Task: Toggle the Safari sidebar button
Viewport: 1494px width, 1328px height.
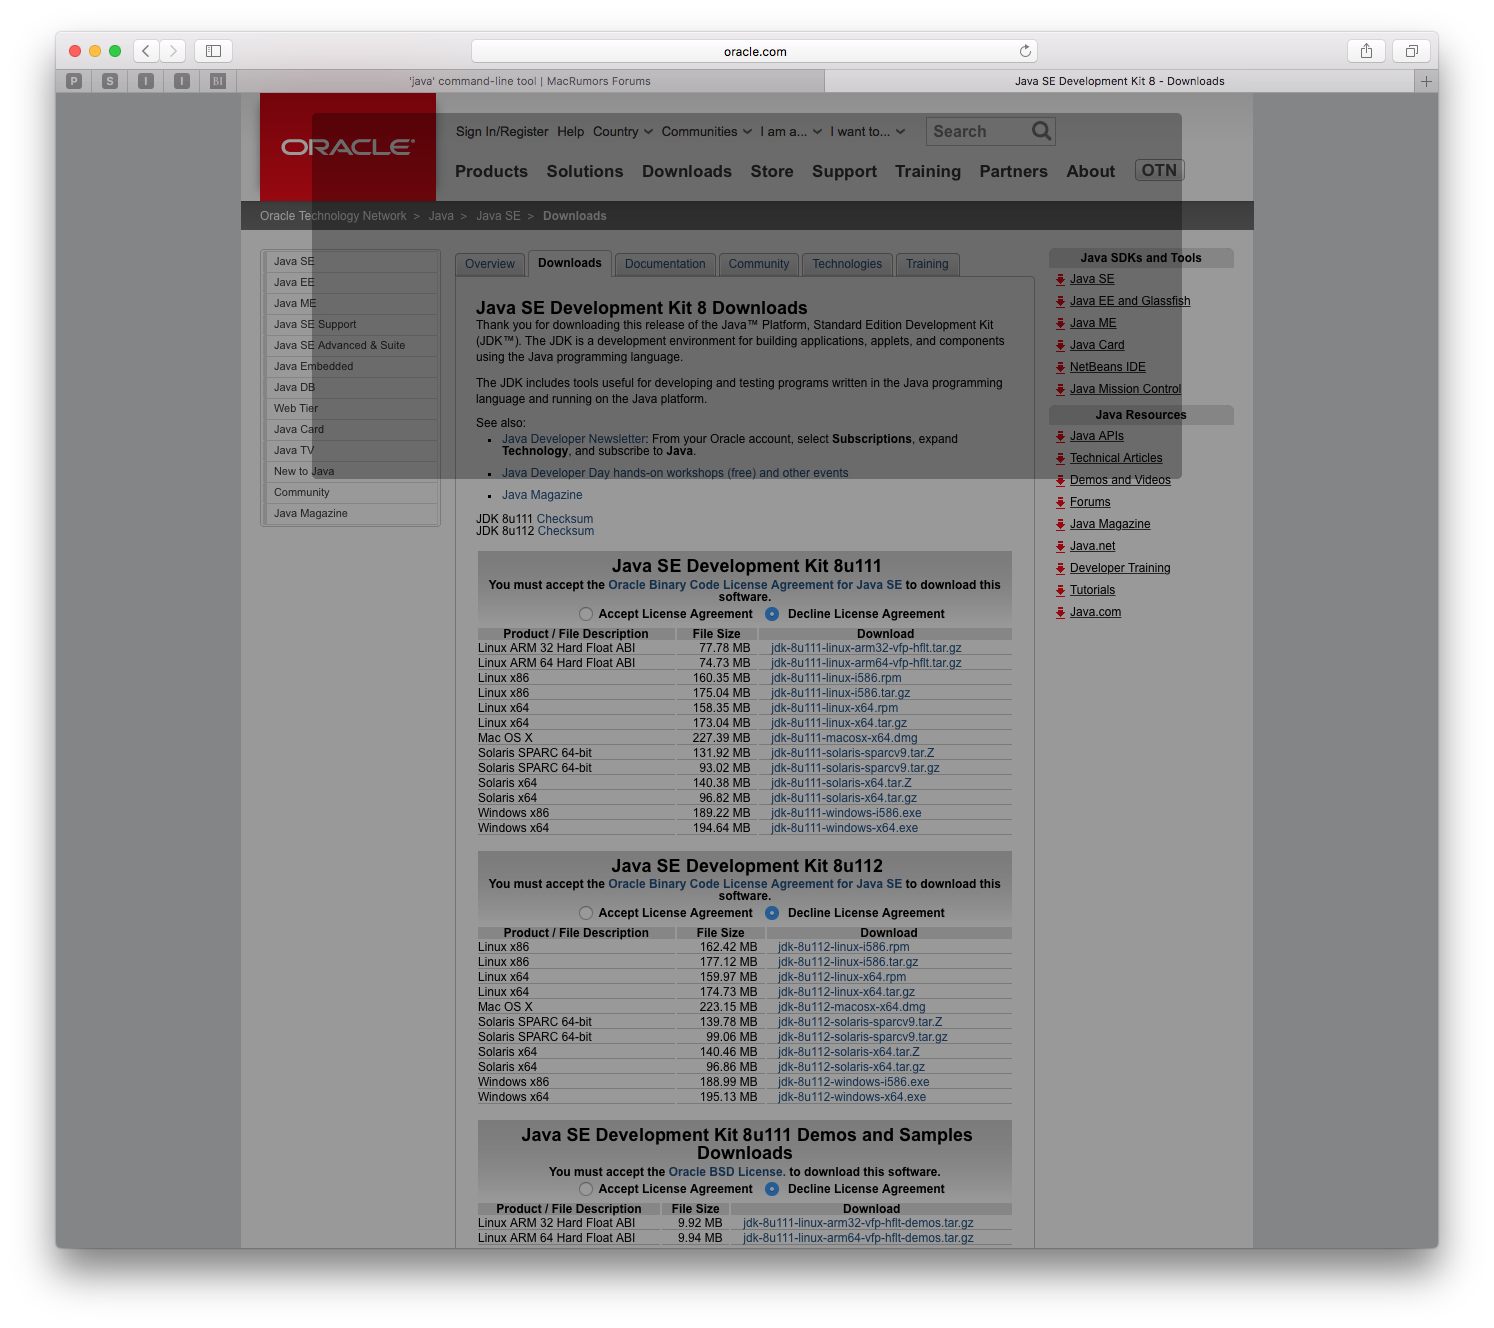Action: [213, 51]
